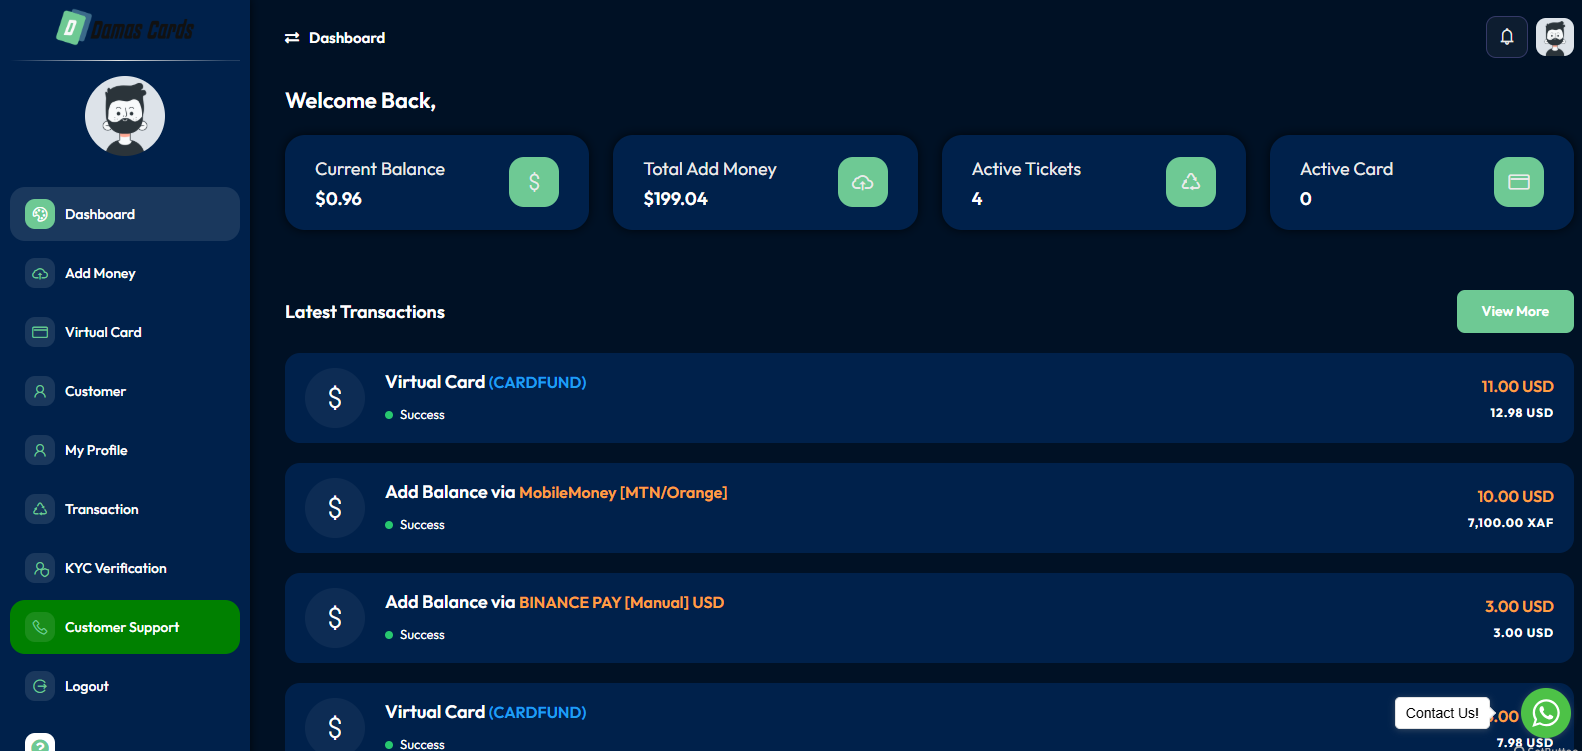Screen dimensions: 1582x751
Task: Click the card icon on Active Card tile
Action: tap(1519, 182)
